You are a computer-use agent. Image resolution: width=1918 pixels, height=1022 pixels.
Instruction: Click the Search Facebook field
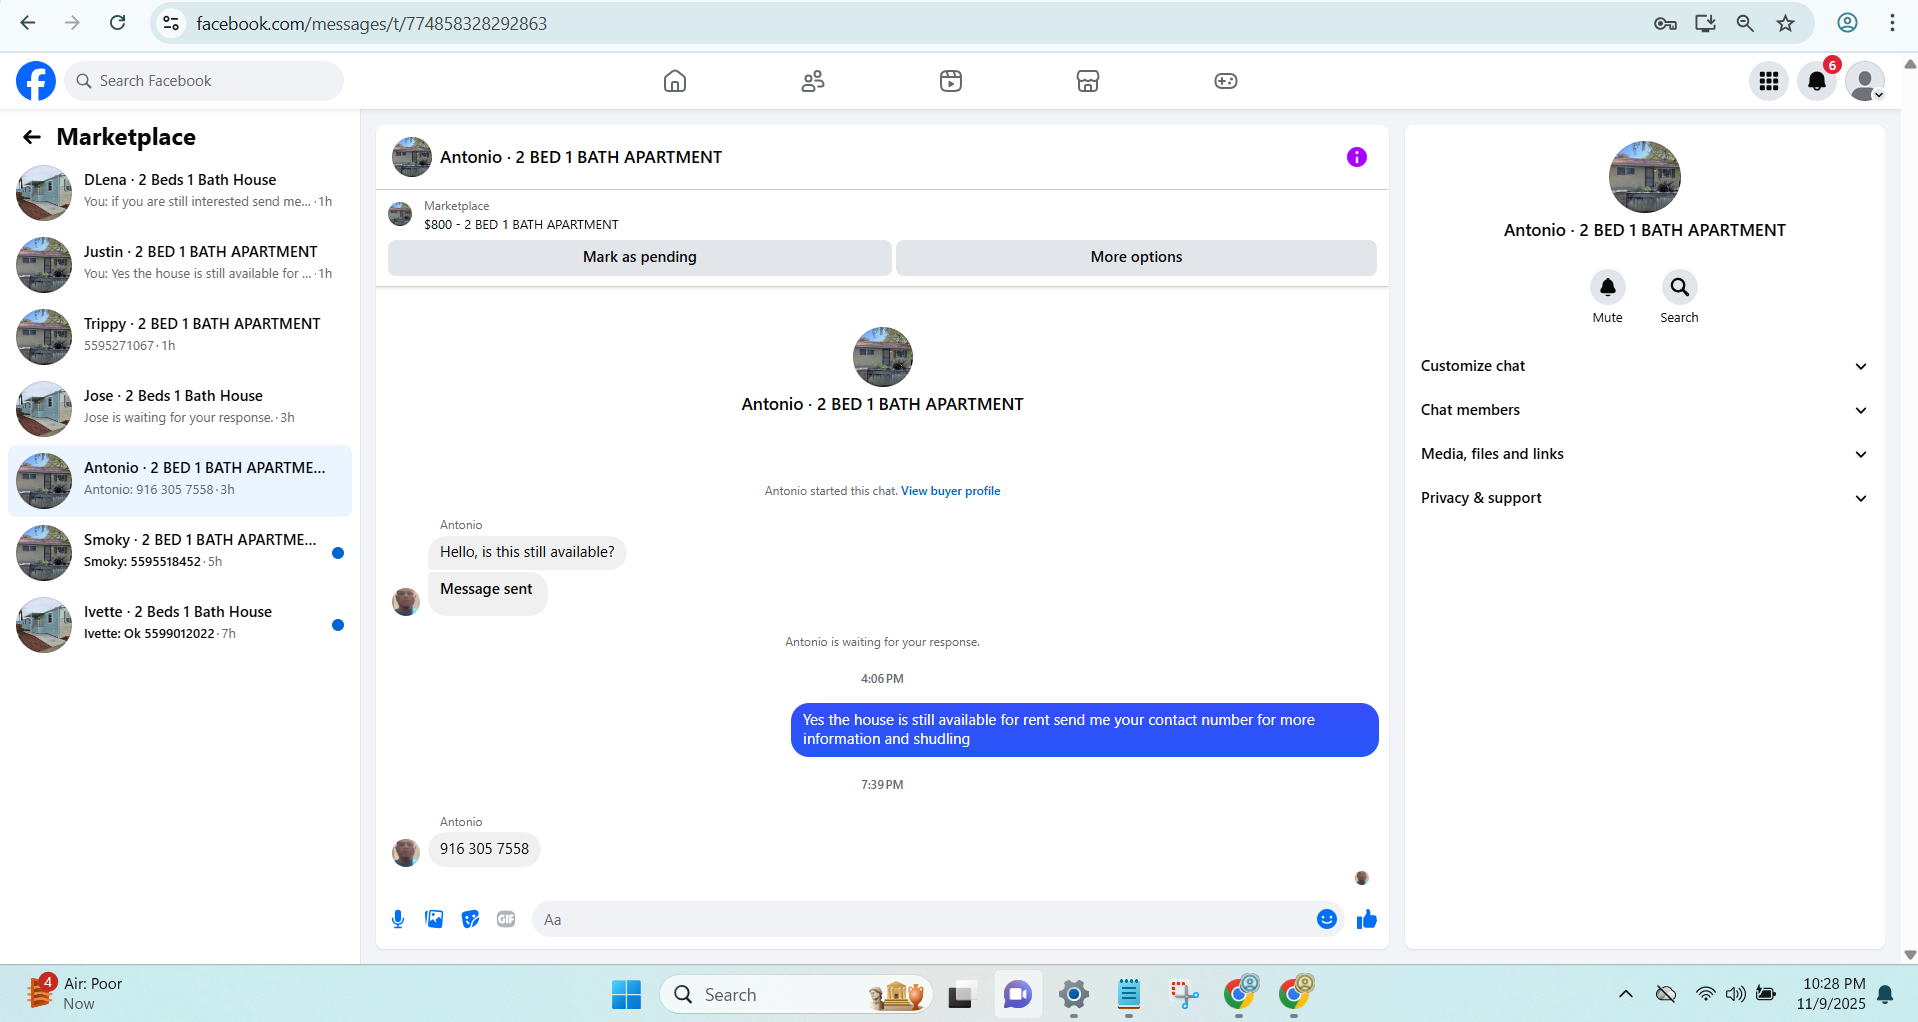pos(204,81)
